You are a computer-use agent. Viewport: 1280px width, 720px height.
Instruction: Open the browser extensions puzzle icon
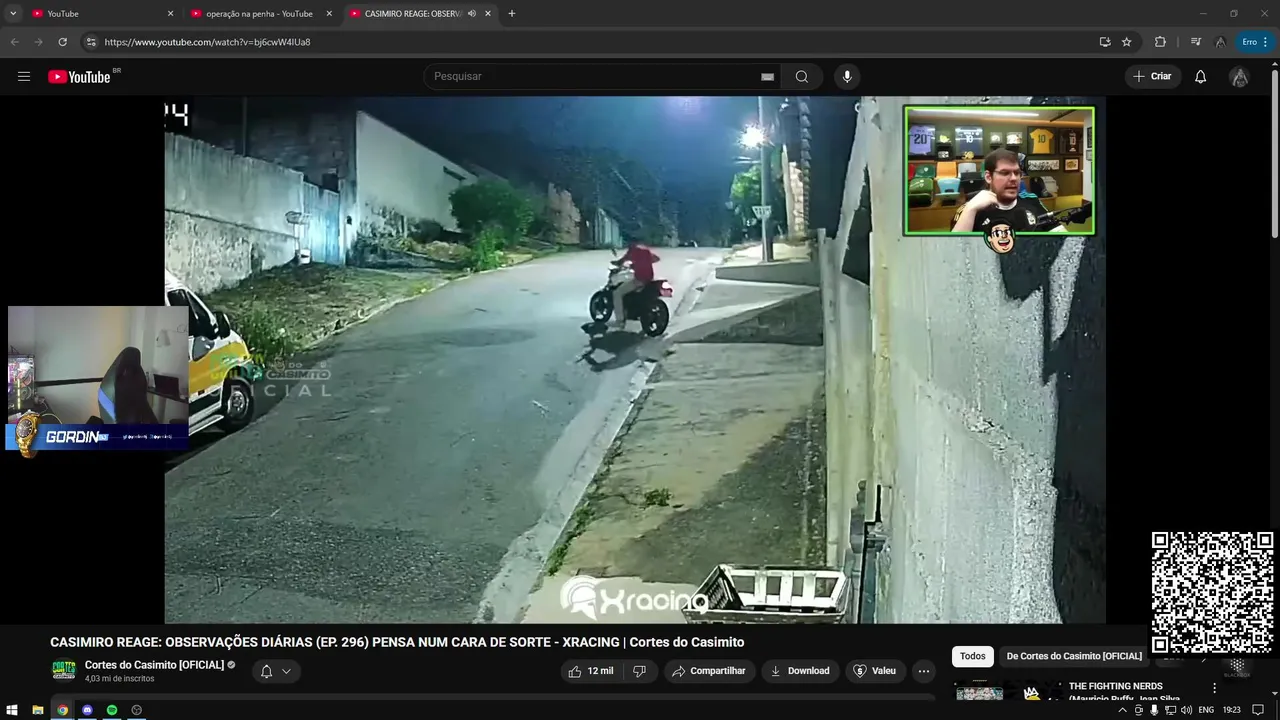tap(1160, 42)
